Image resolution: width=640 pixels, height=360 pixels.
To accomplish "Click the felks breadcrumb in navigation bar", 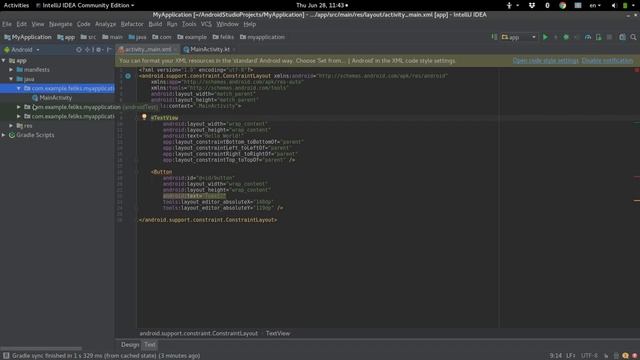I will point(223,37).
